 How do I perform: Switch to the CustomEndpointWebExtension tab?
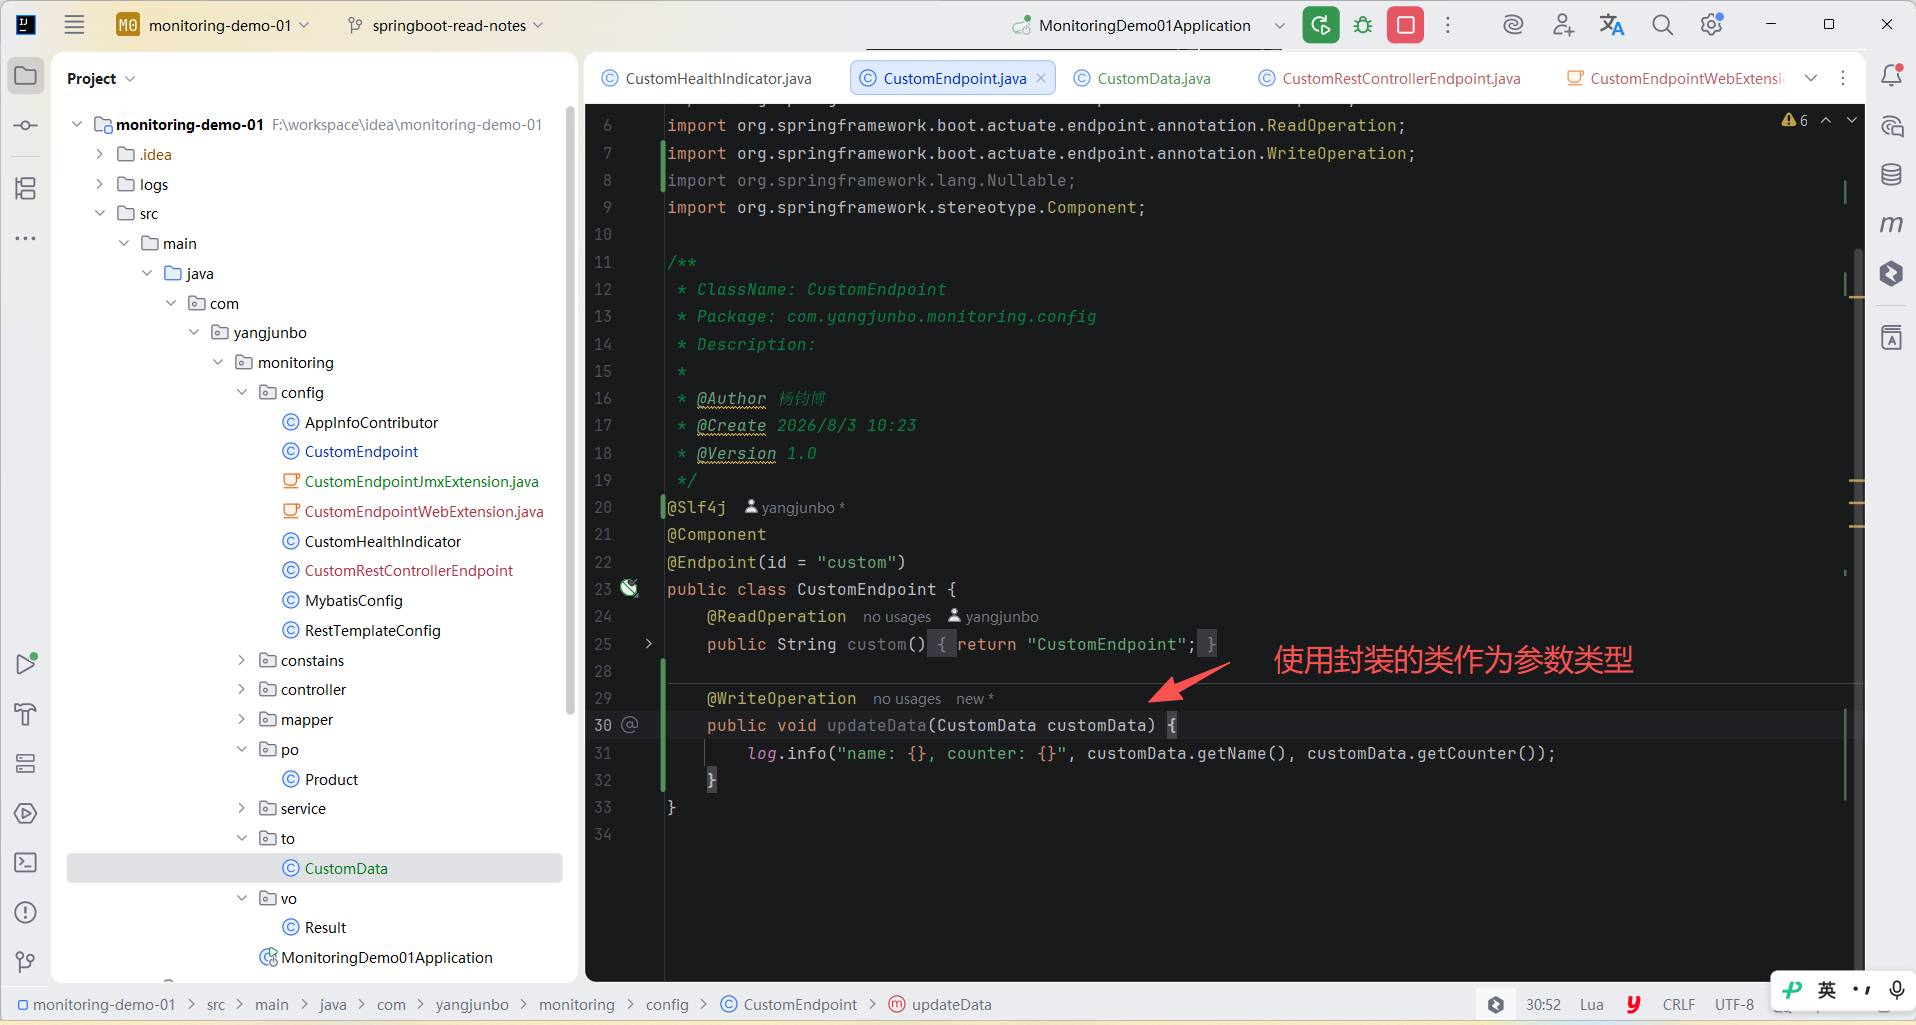pos(1675,78)
